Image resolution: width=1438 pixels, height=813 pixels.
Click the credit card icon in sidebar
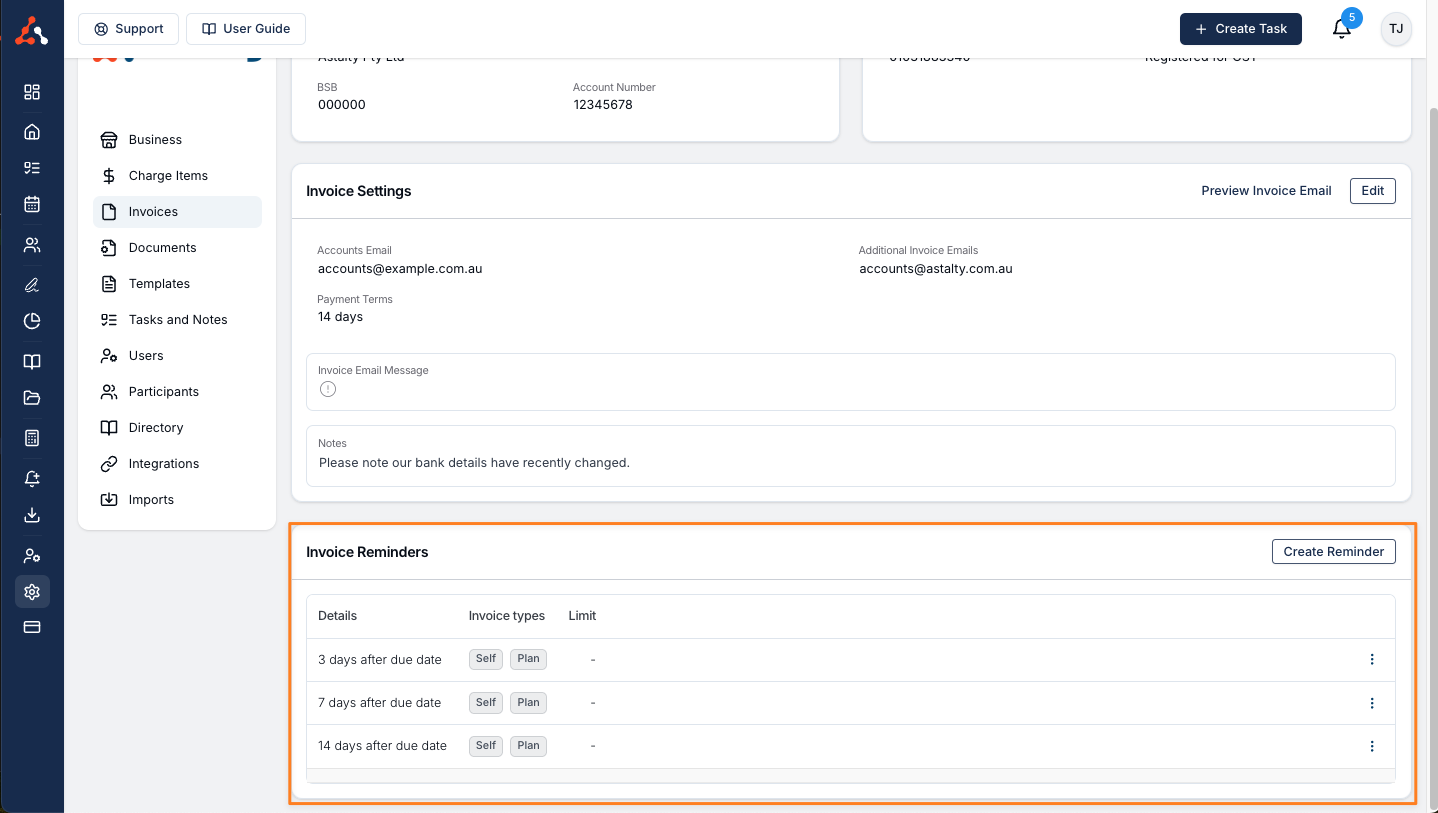coord(32,627)
